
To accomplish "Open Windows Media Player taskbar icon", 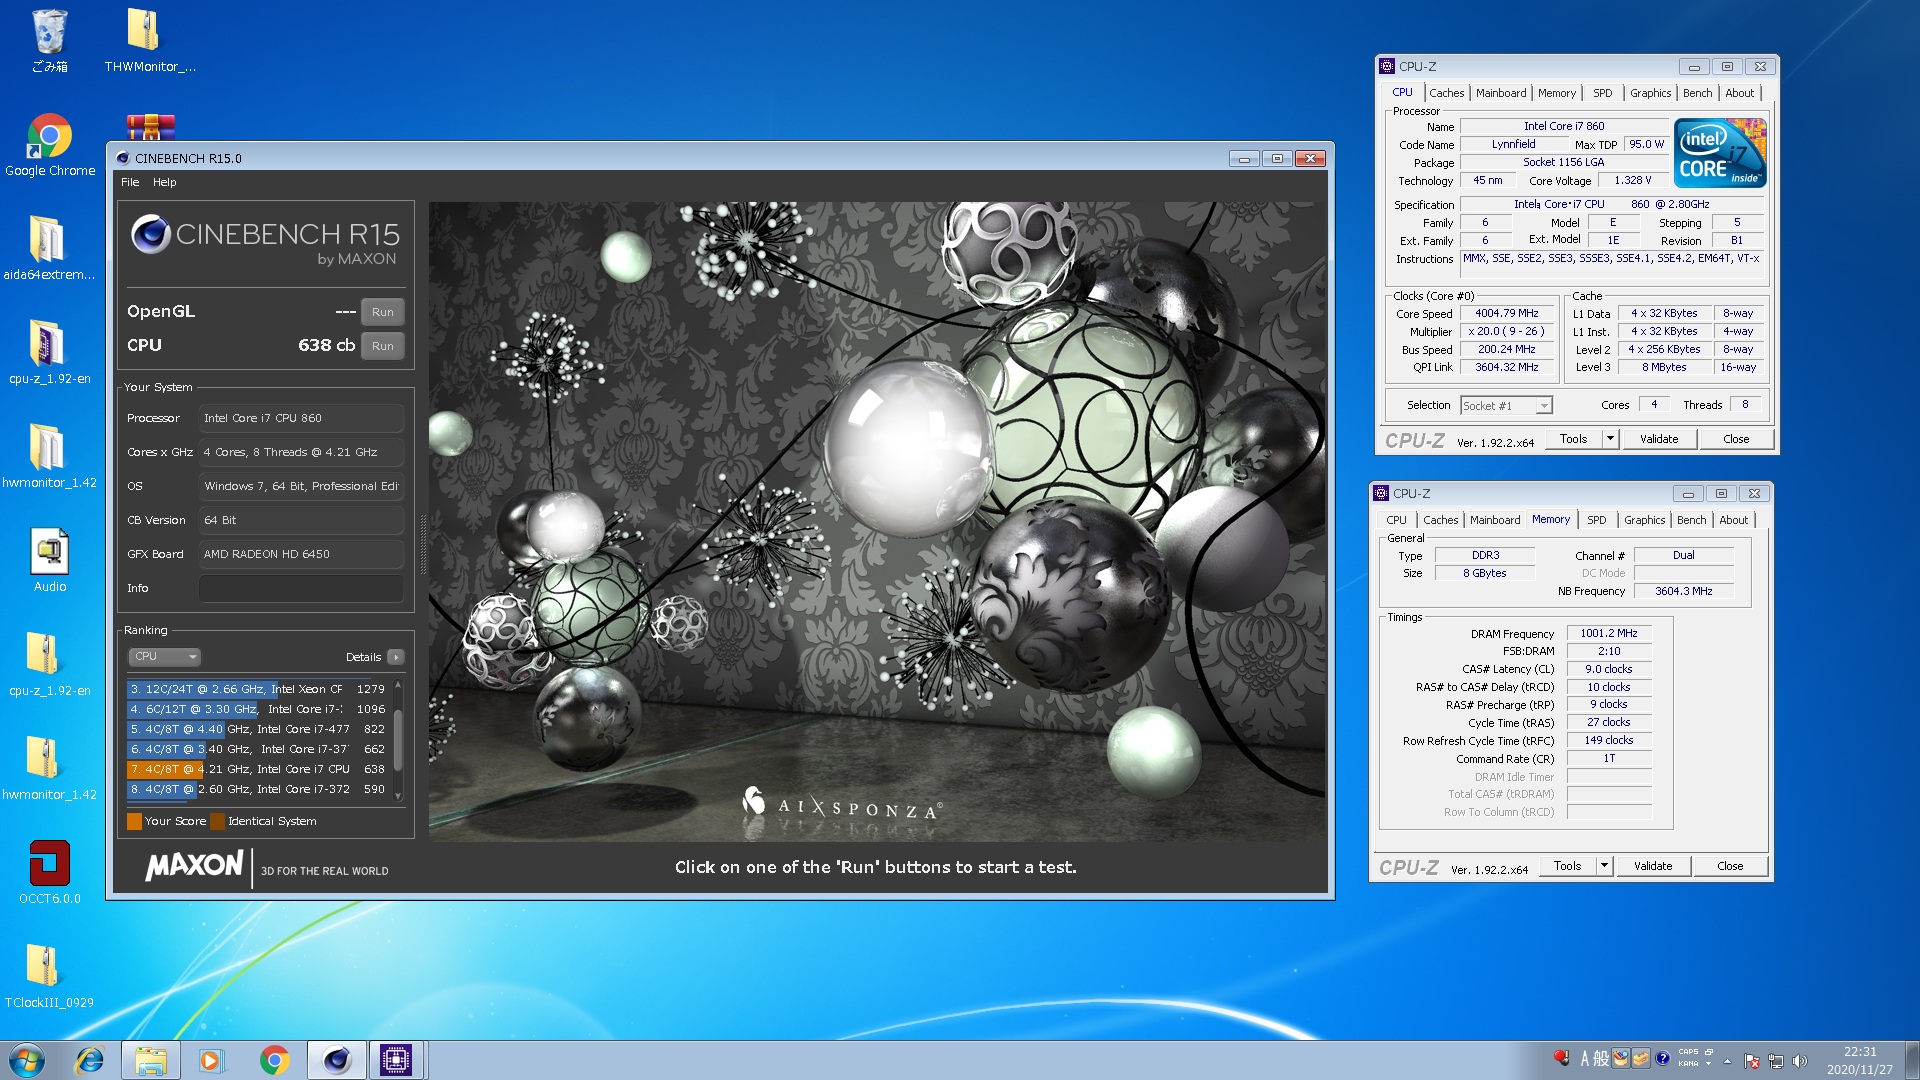I will coord(210,1060).
